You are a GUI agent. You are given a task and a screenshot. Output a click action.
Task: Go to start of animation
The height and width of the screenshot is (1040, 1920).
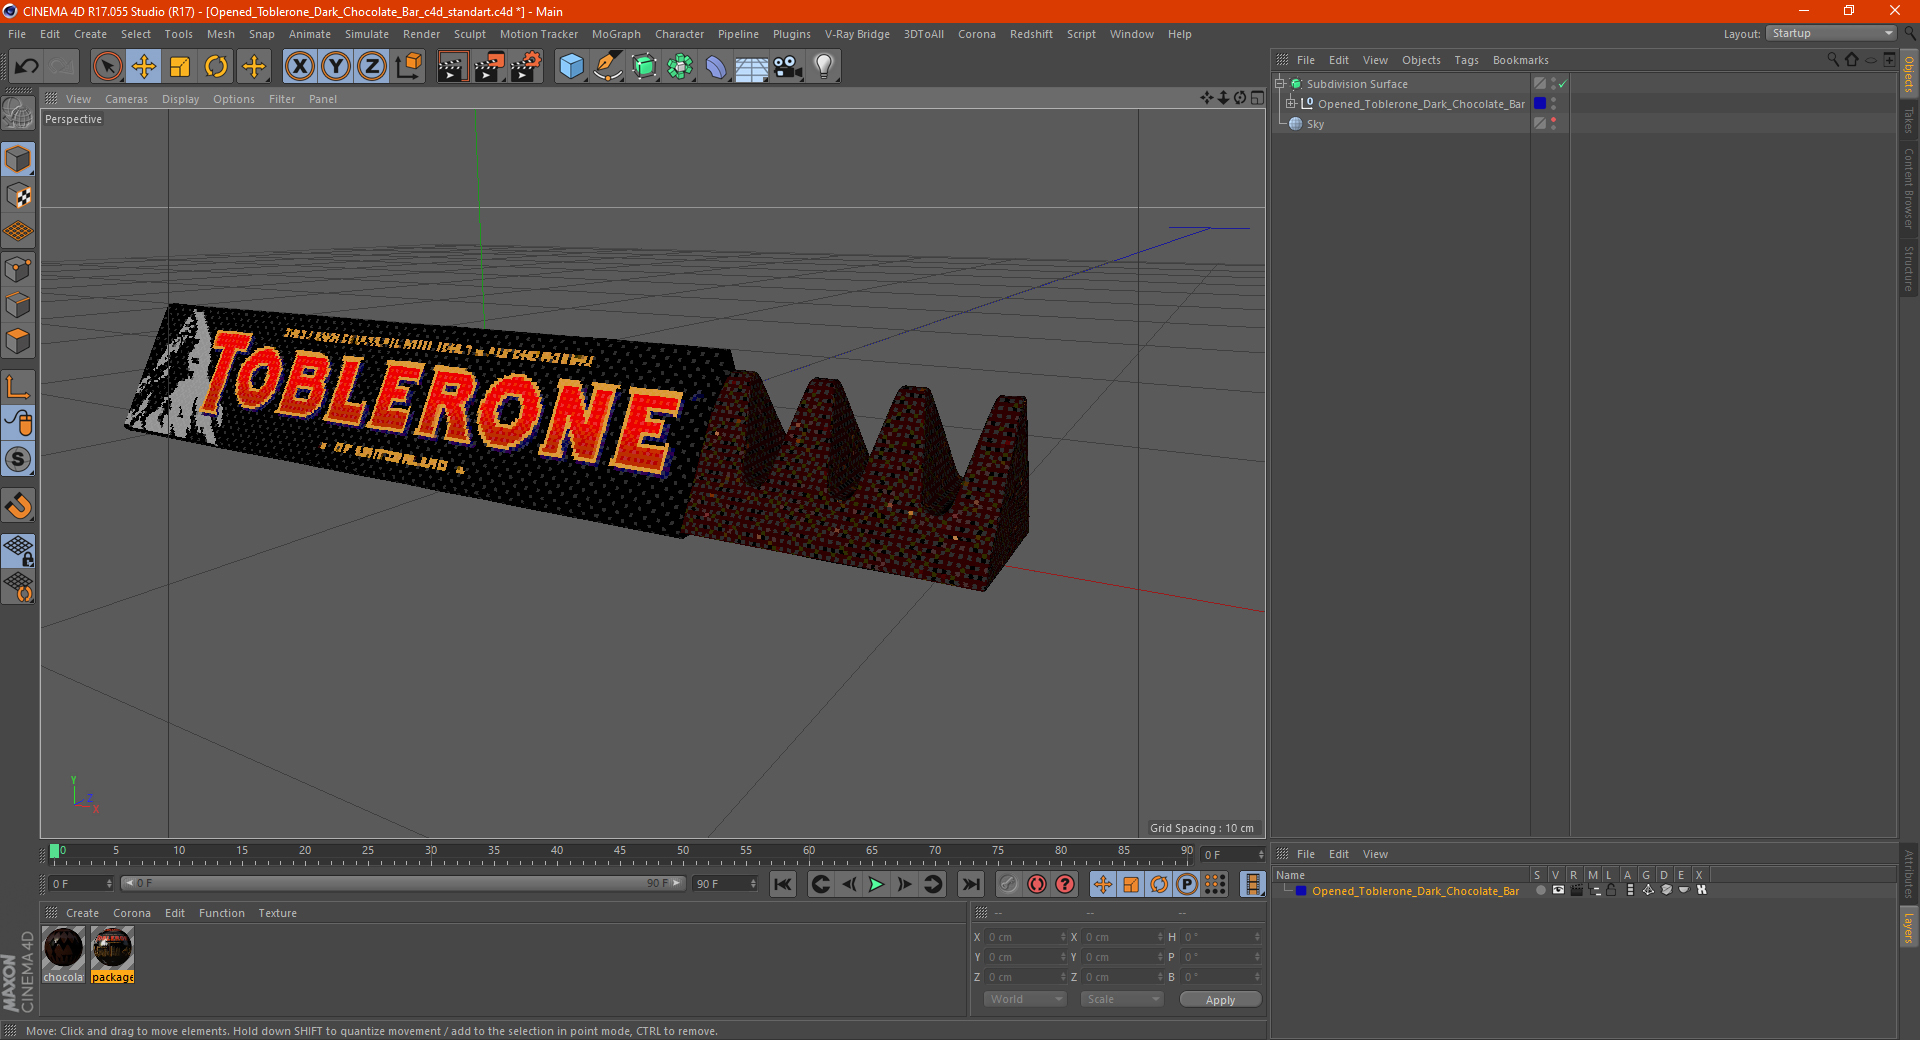[783, 884]
